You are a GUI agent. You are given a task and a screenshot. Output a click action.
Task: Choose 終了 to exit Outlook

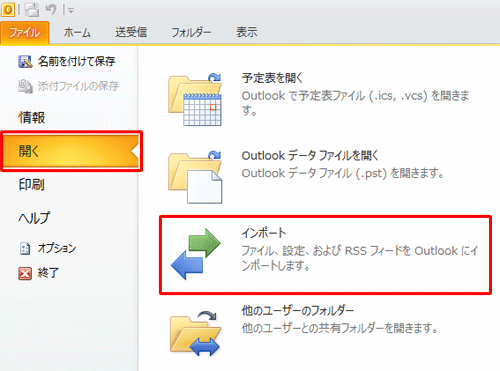point(48,273)
